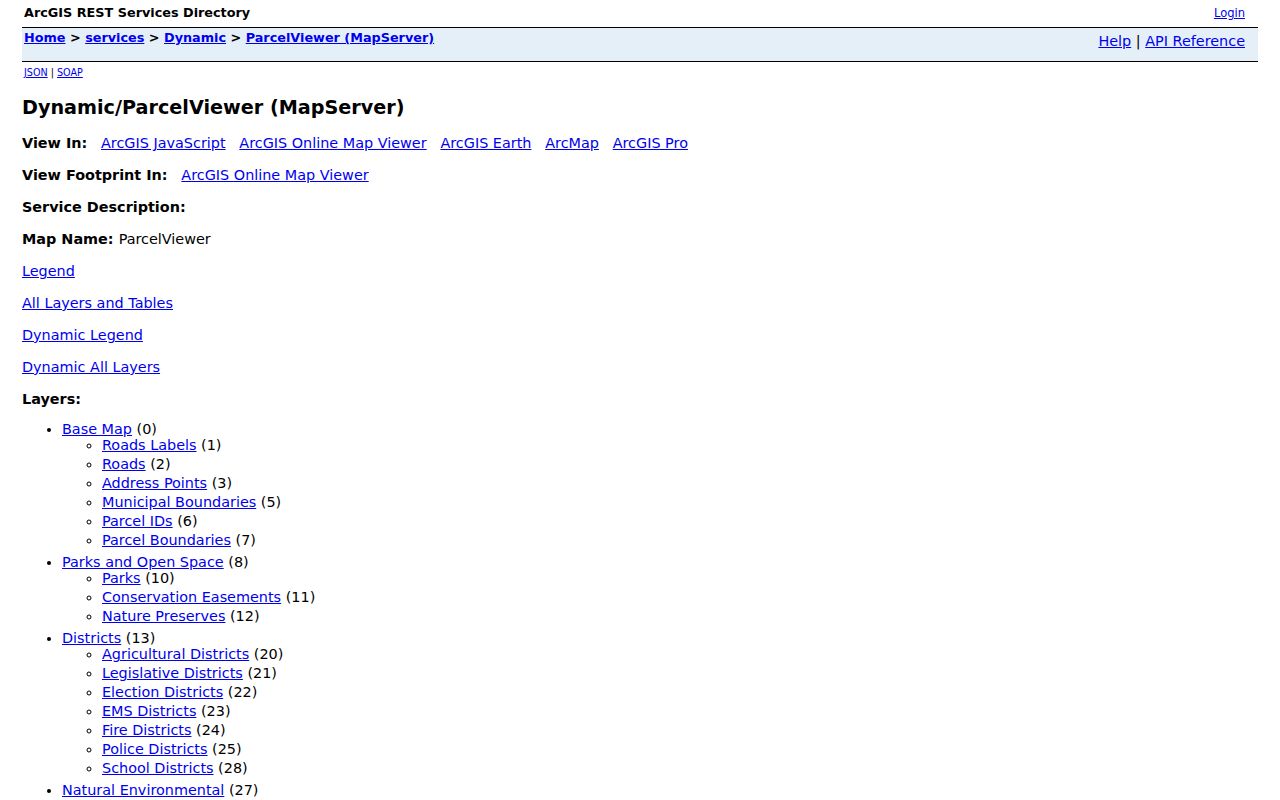View in ArcGIS Earth

pyautogui.click(x=485, y=143)
